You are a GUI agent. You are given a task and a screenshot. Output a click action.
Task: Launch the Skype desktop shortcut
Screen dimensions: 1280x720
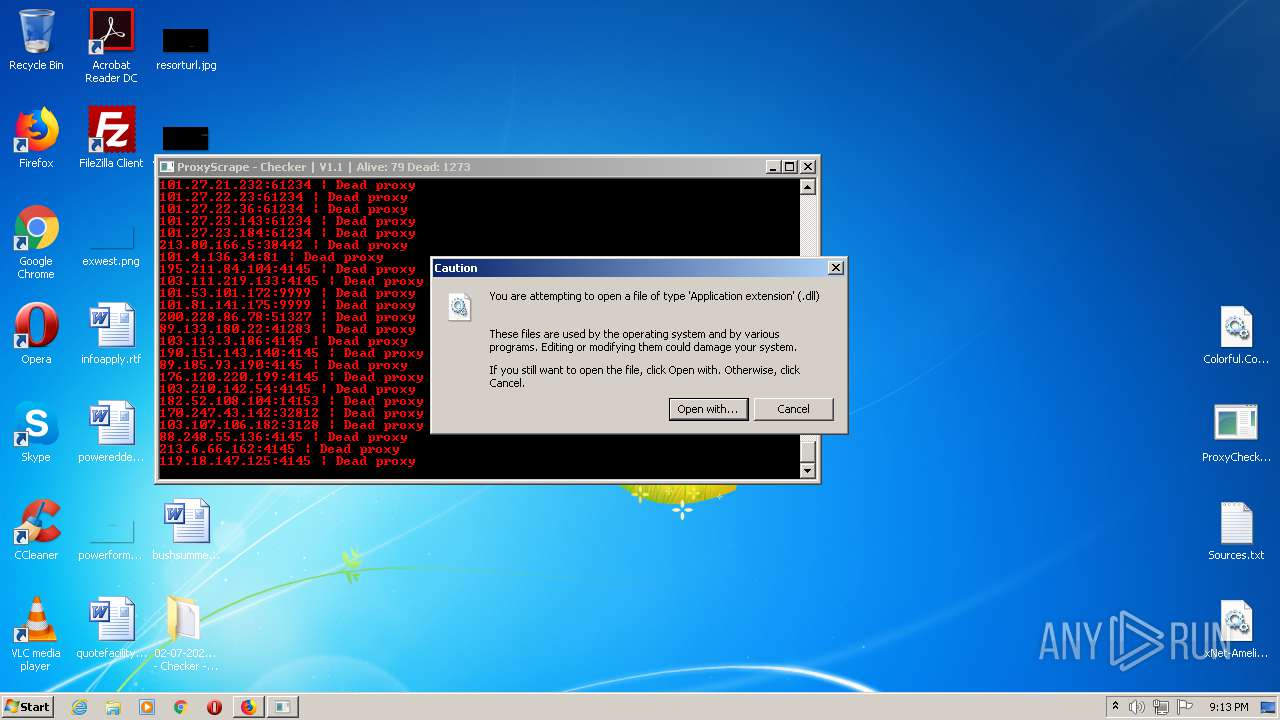coord(36,432)
